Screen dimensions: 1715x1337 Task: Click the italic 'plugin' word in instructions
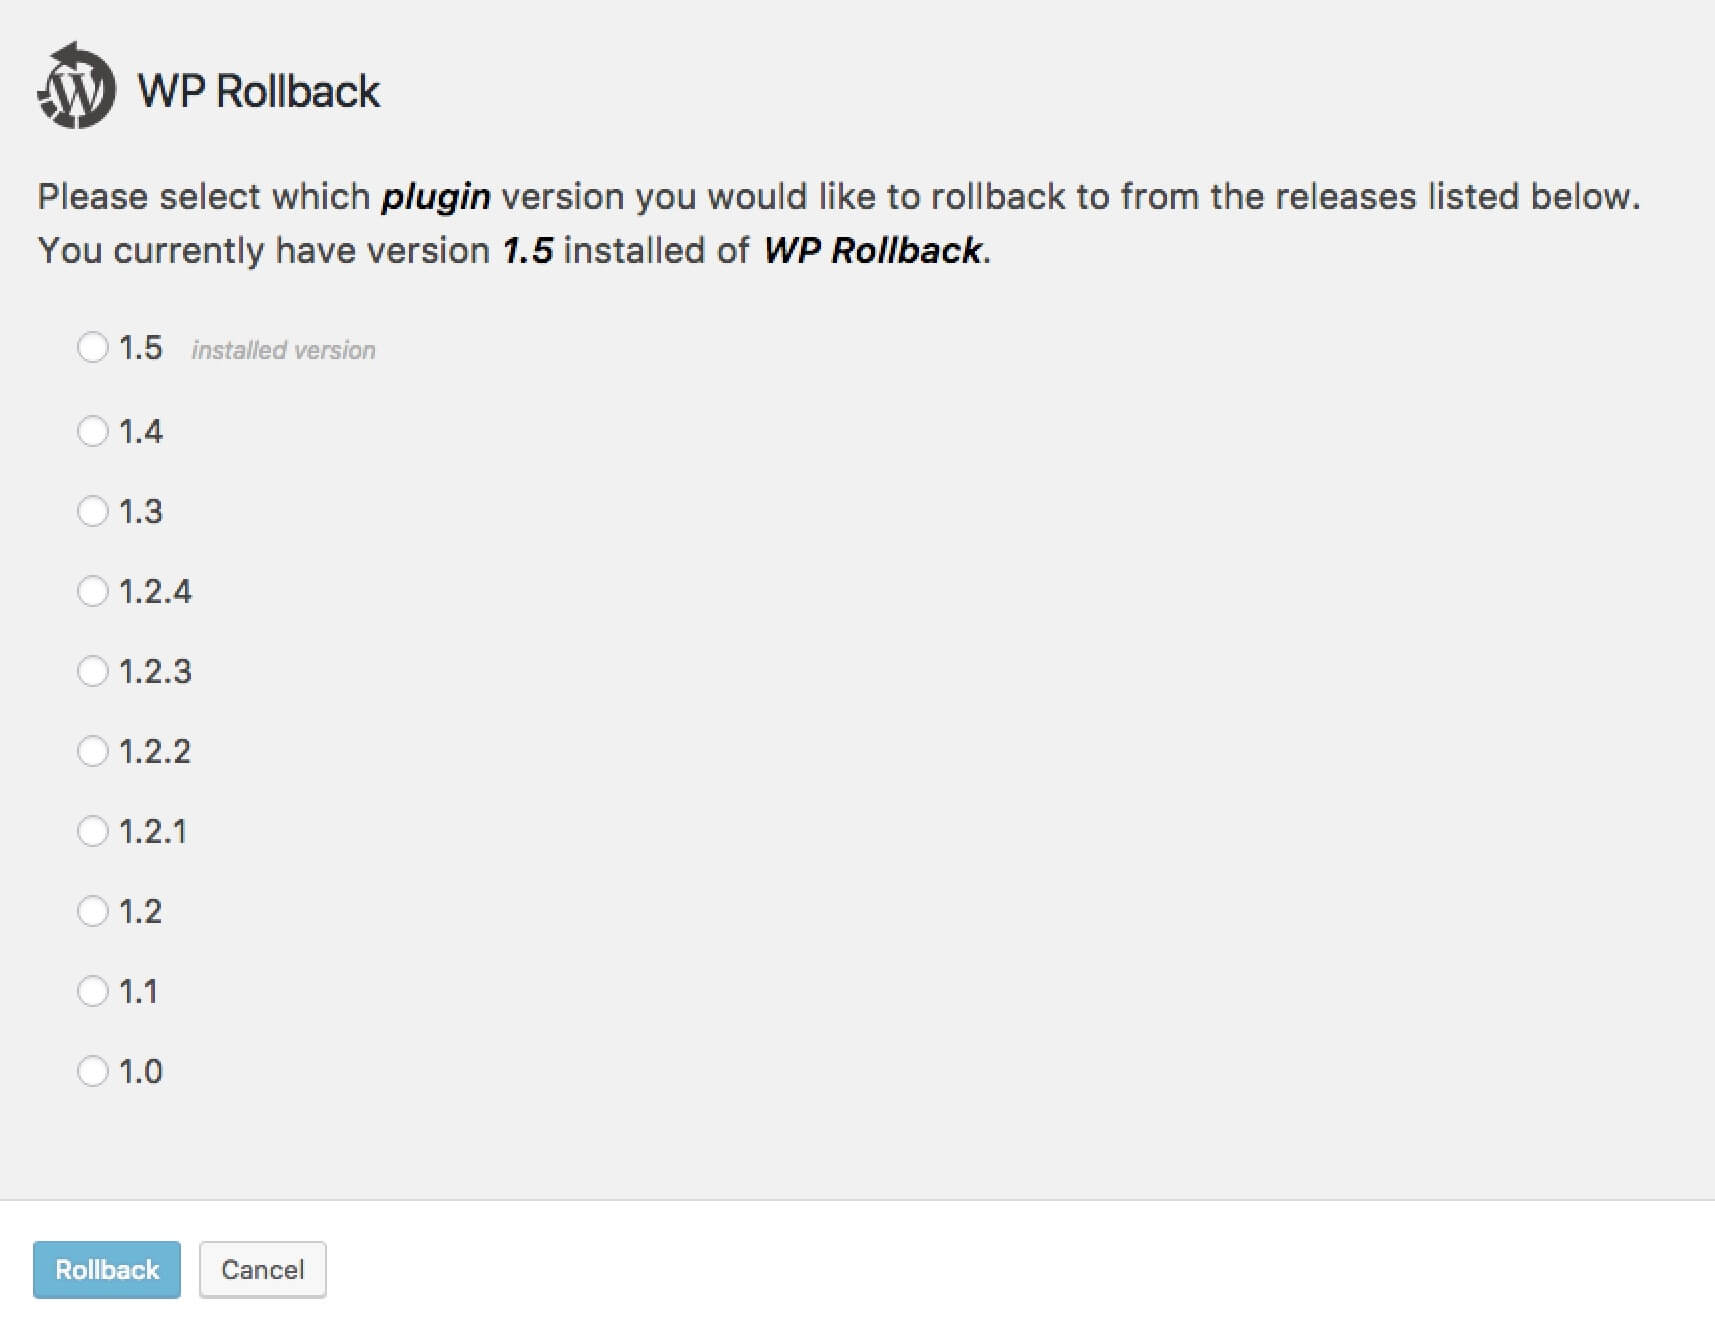[x=436, y=198]
